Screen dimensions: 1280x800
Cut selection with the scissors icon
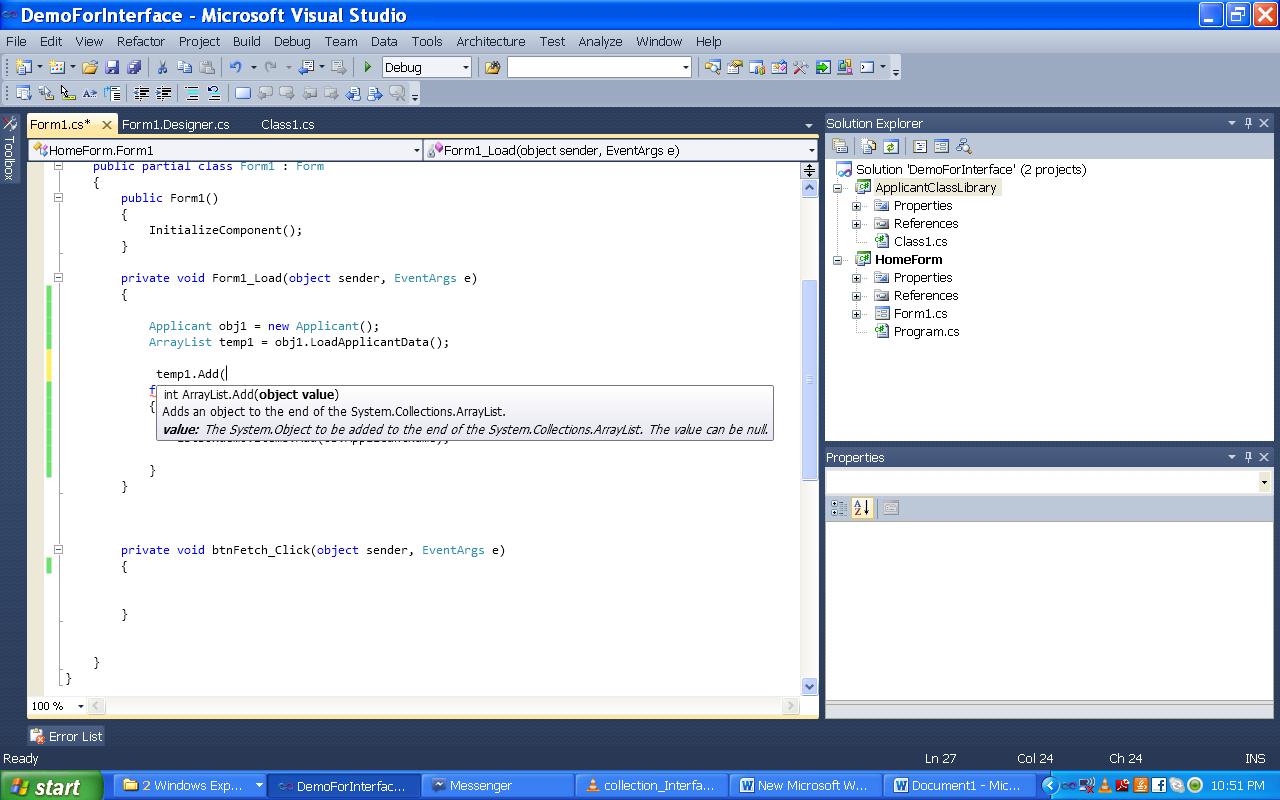(x=162, y=67)
